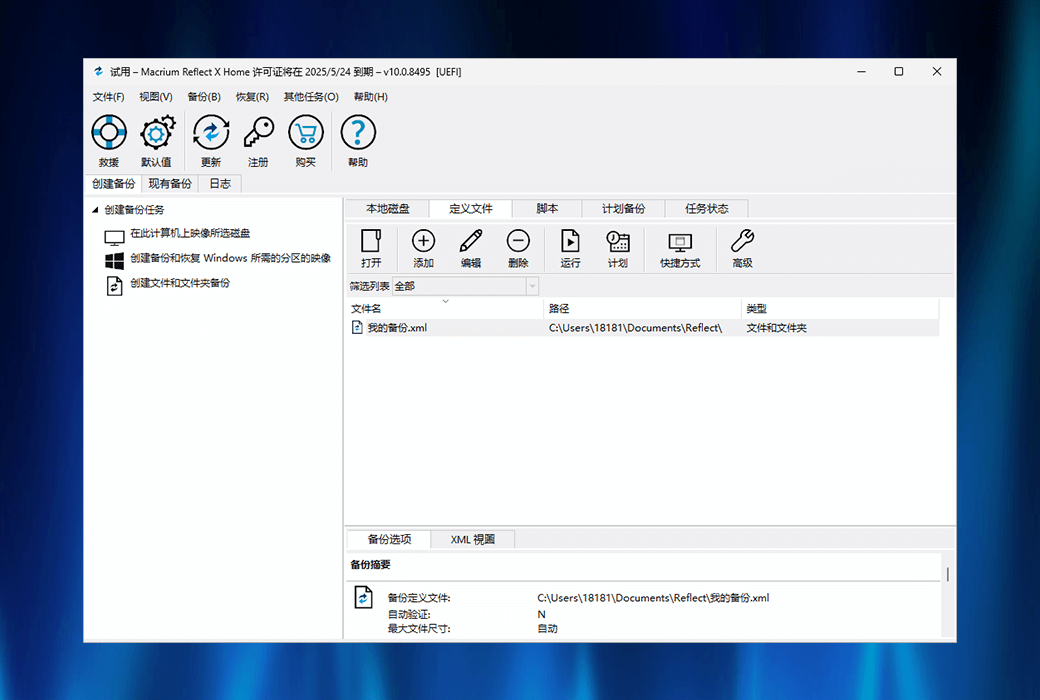Click the 删除 minus icon
Viewport: 1040px width, 700px height.
[518, 241]
